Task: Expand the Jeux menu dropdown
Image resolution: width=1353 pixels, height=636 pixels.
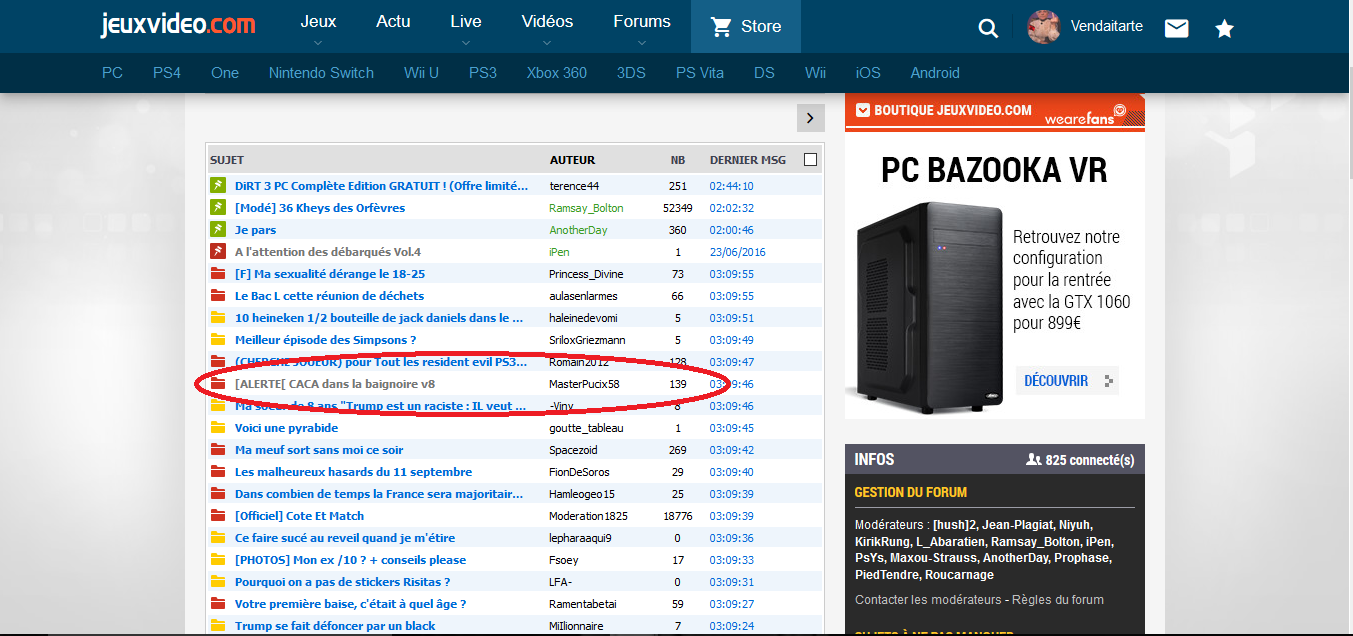Action: (318, 27)
